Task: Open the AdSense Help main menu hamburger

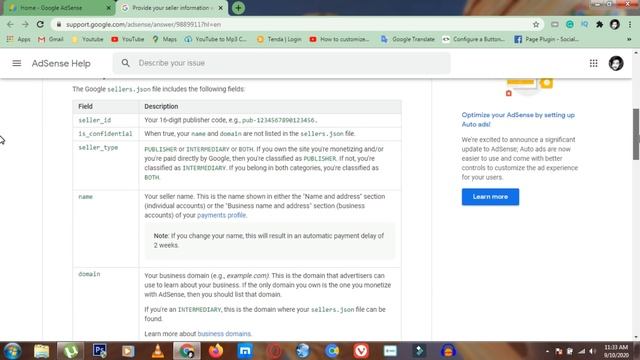Action: tap(17, 63)
